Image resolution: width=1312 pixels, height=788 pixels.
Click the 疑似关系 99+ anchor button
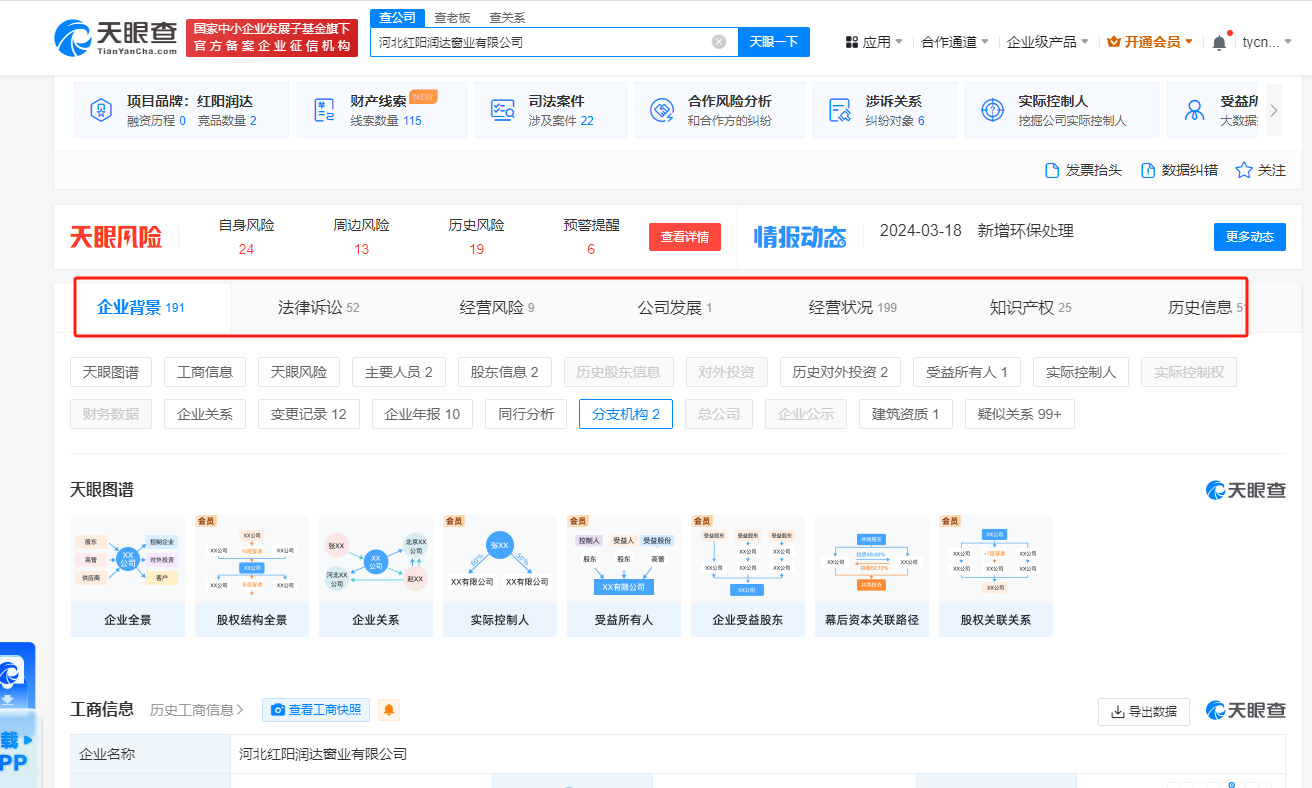click(1020, 414)
